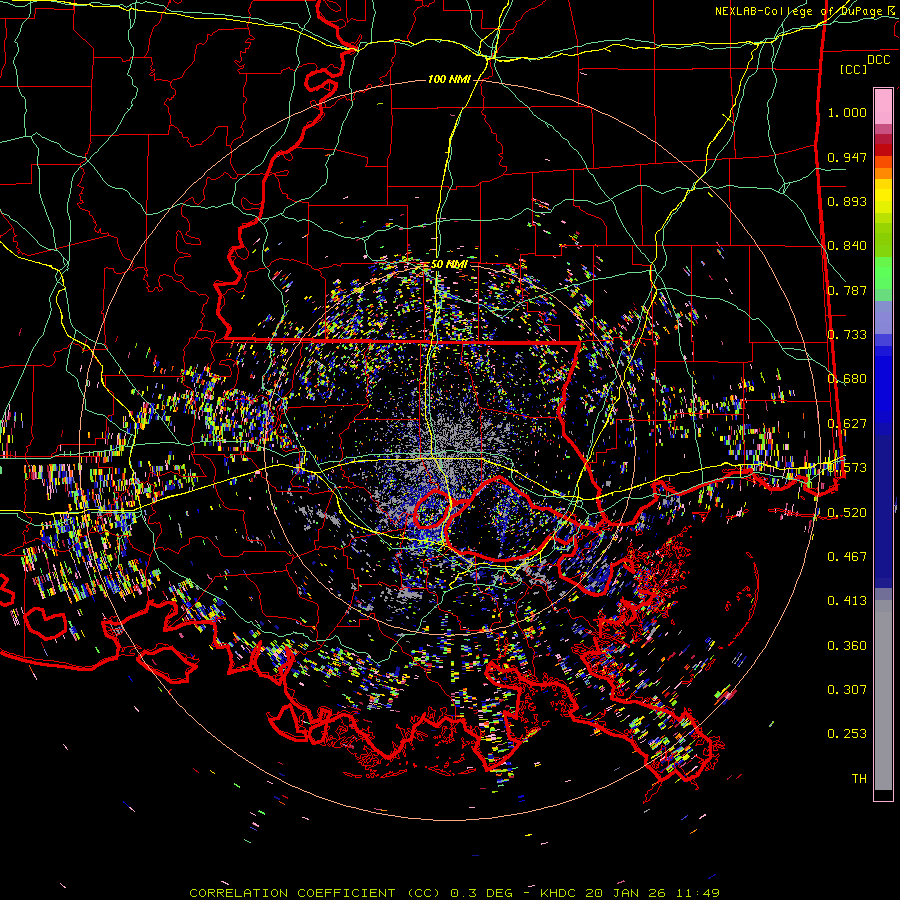900x900 pixels.
Task: Click the 0.413 scale value
Action: [847, 600]
